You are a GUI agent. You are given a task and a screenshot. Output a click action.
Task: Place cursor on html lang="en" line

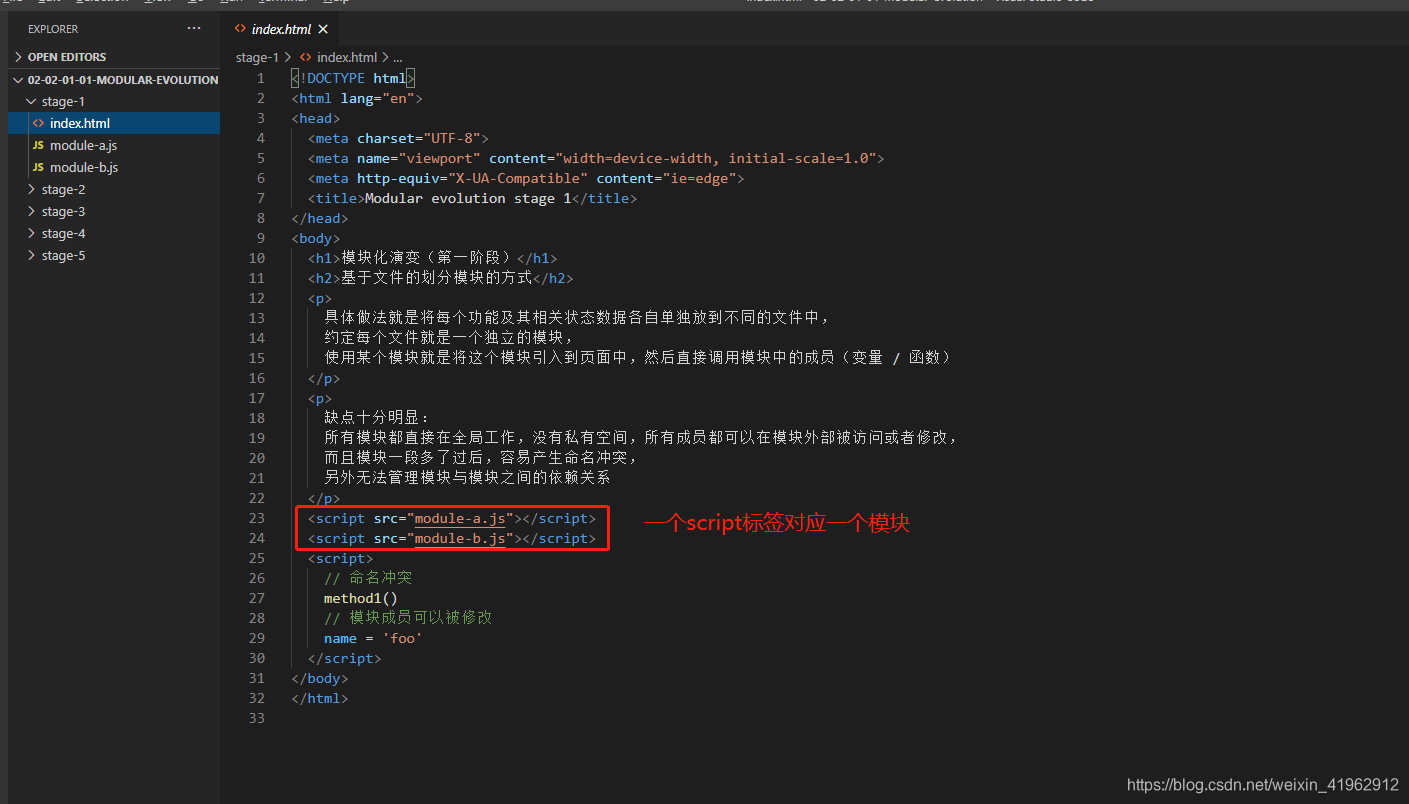(x=357, y=98)
